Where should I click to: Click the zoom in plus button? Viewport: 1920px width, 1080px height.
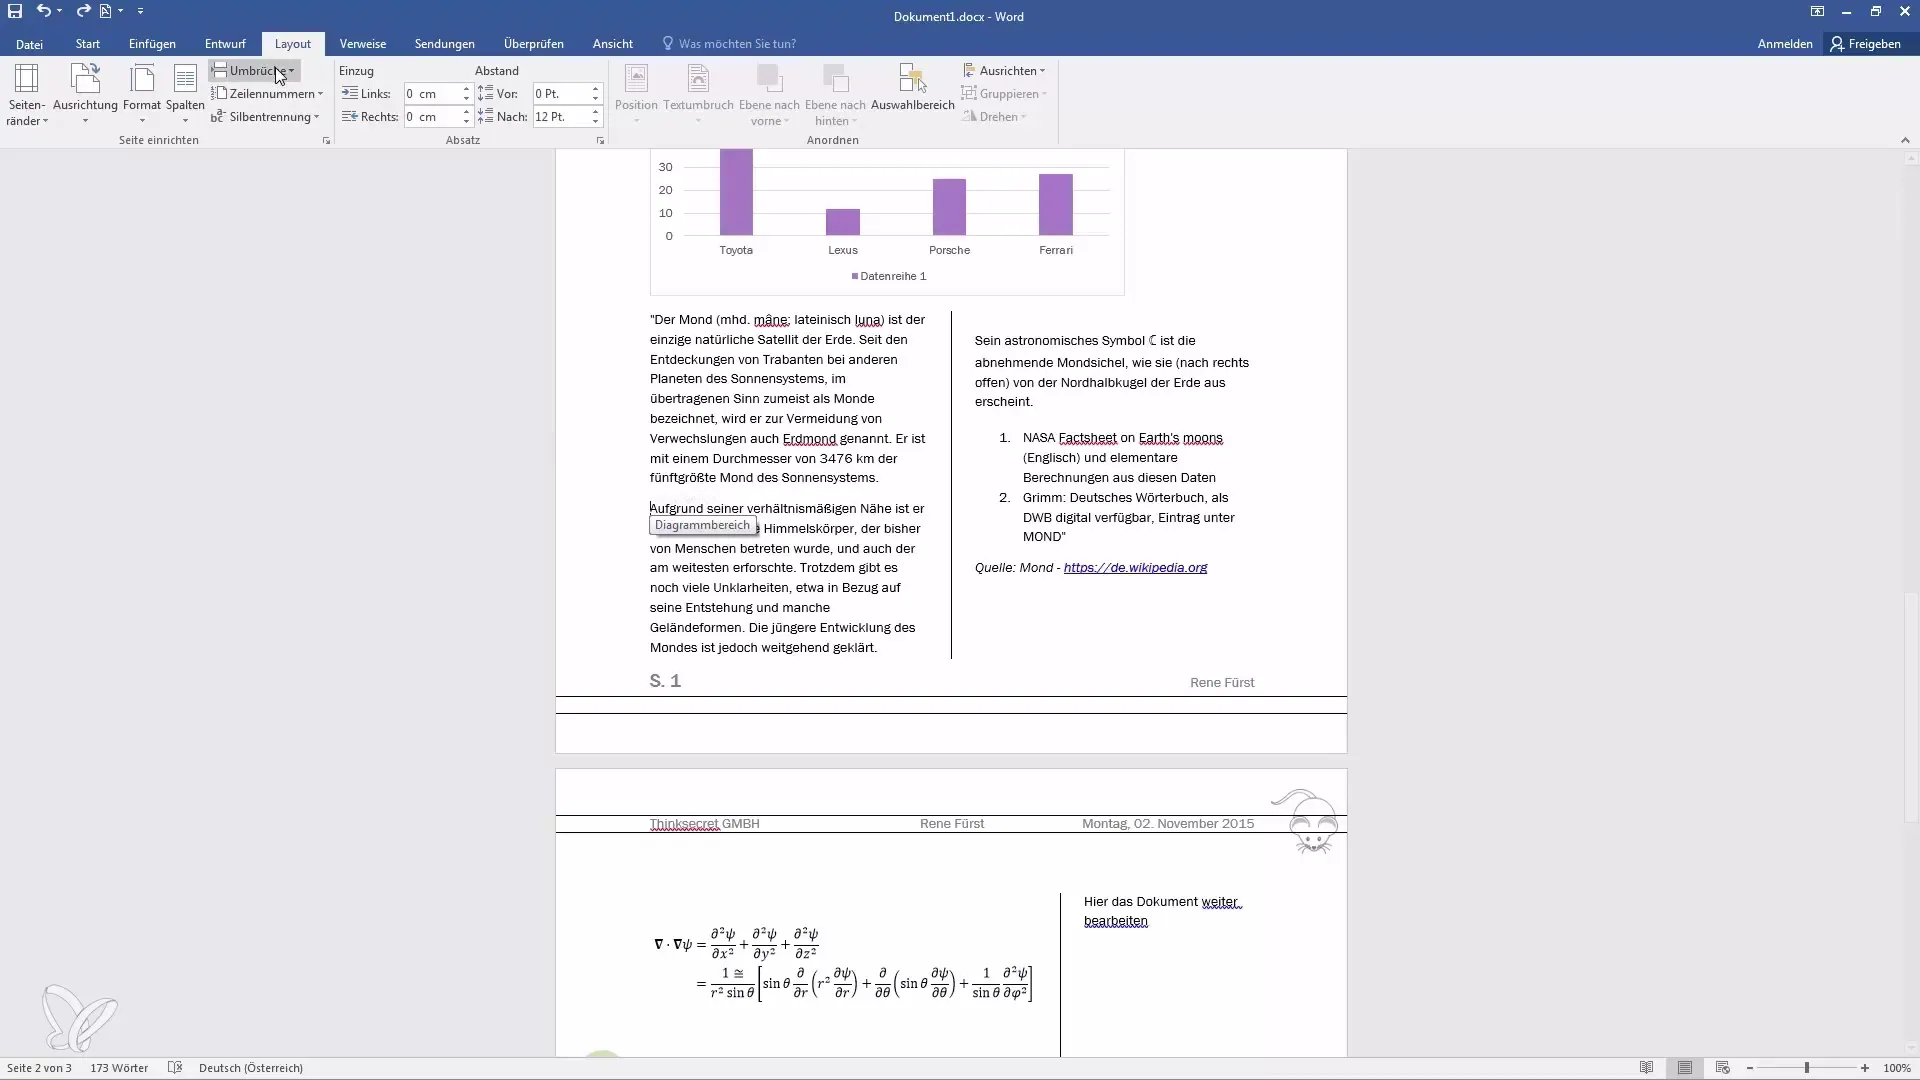(x=1865, y=1068)
